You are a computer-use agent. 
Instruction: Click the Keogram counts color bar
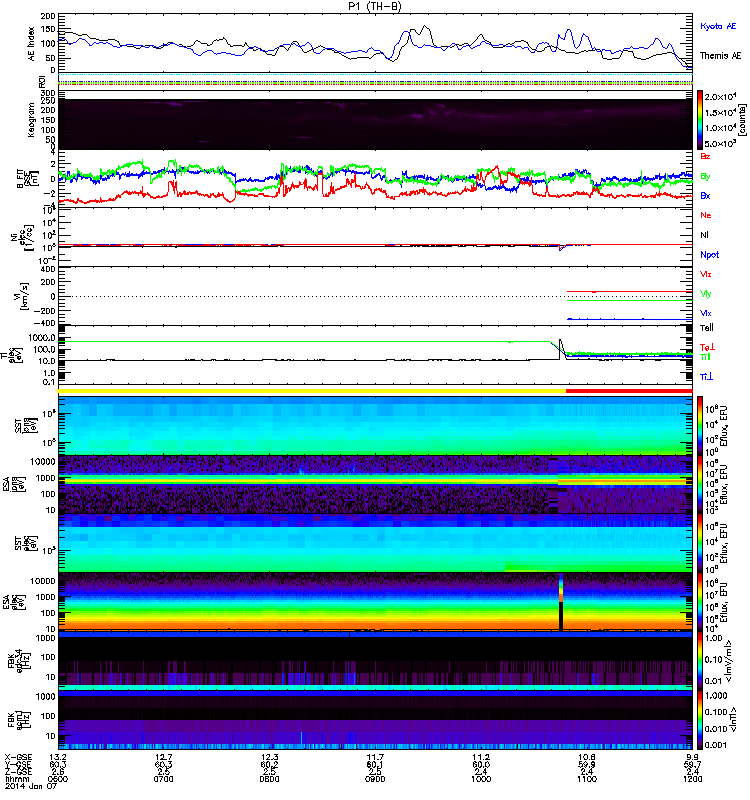click(700, 120)
